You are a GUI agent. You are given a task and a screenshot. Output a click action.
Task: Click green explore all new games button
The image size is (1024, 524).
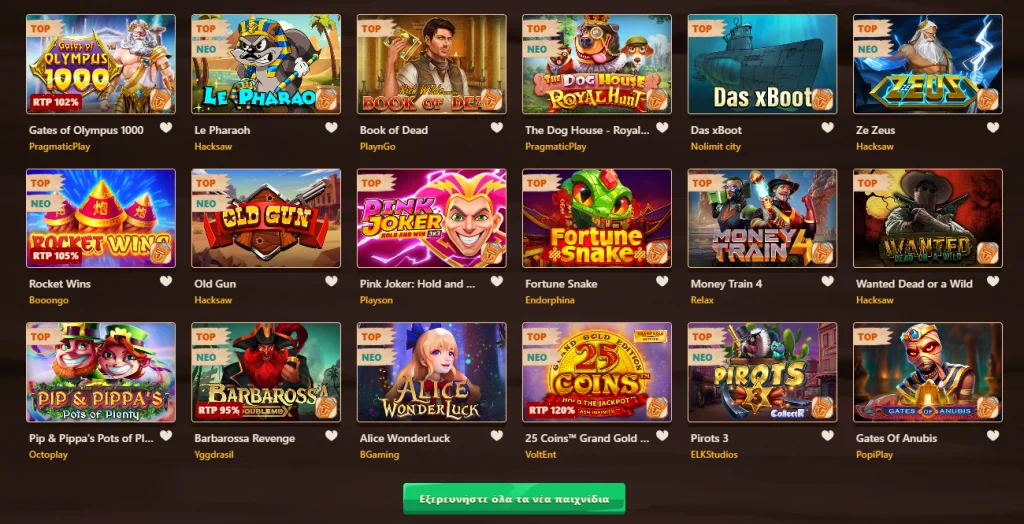tap(514, 499)
